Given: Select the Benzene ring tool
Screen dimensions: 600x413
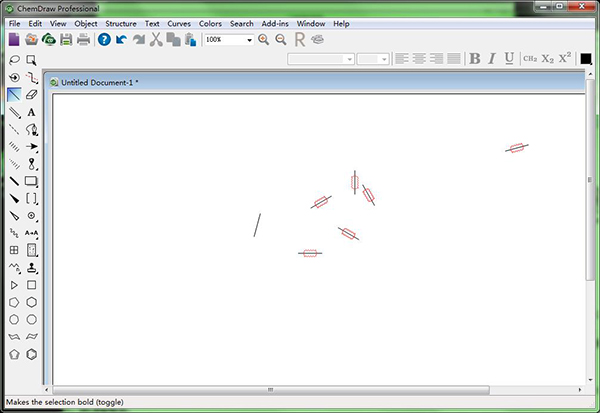Looking at the screenshot, I should pos(32,354).
